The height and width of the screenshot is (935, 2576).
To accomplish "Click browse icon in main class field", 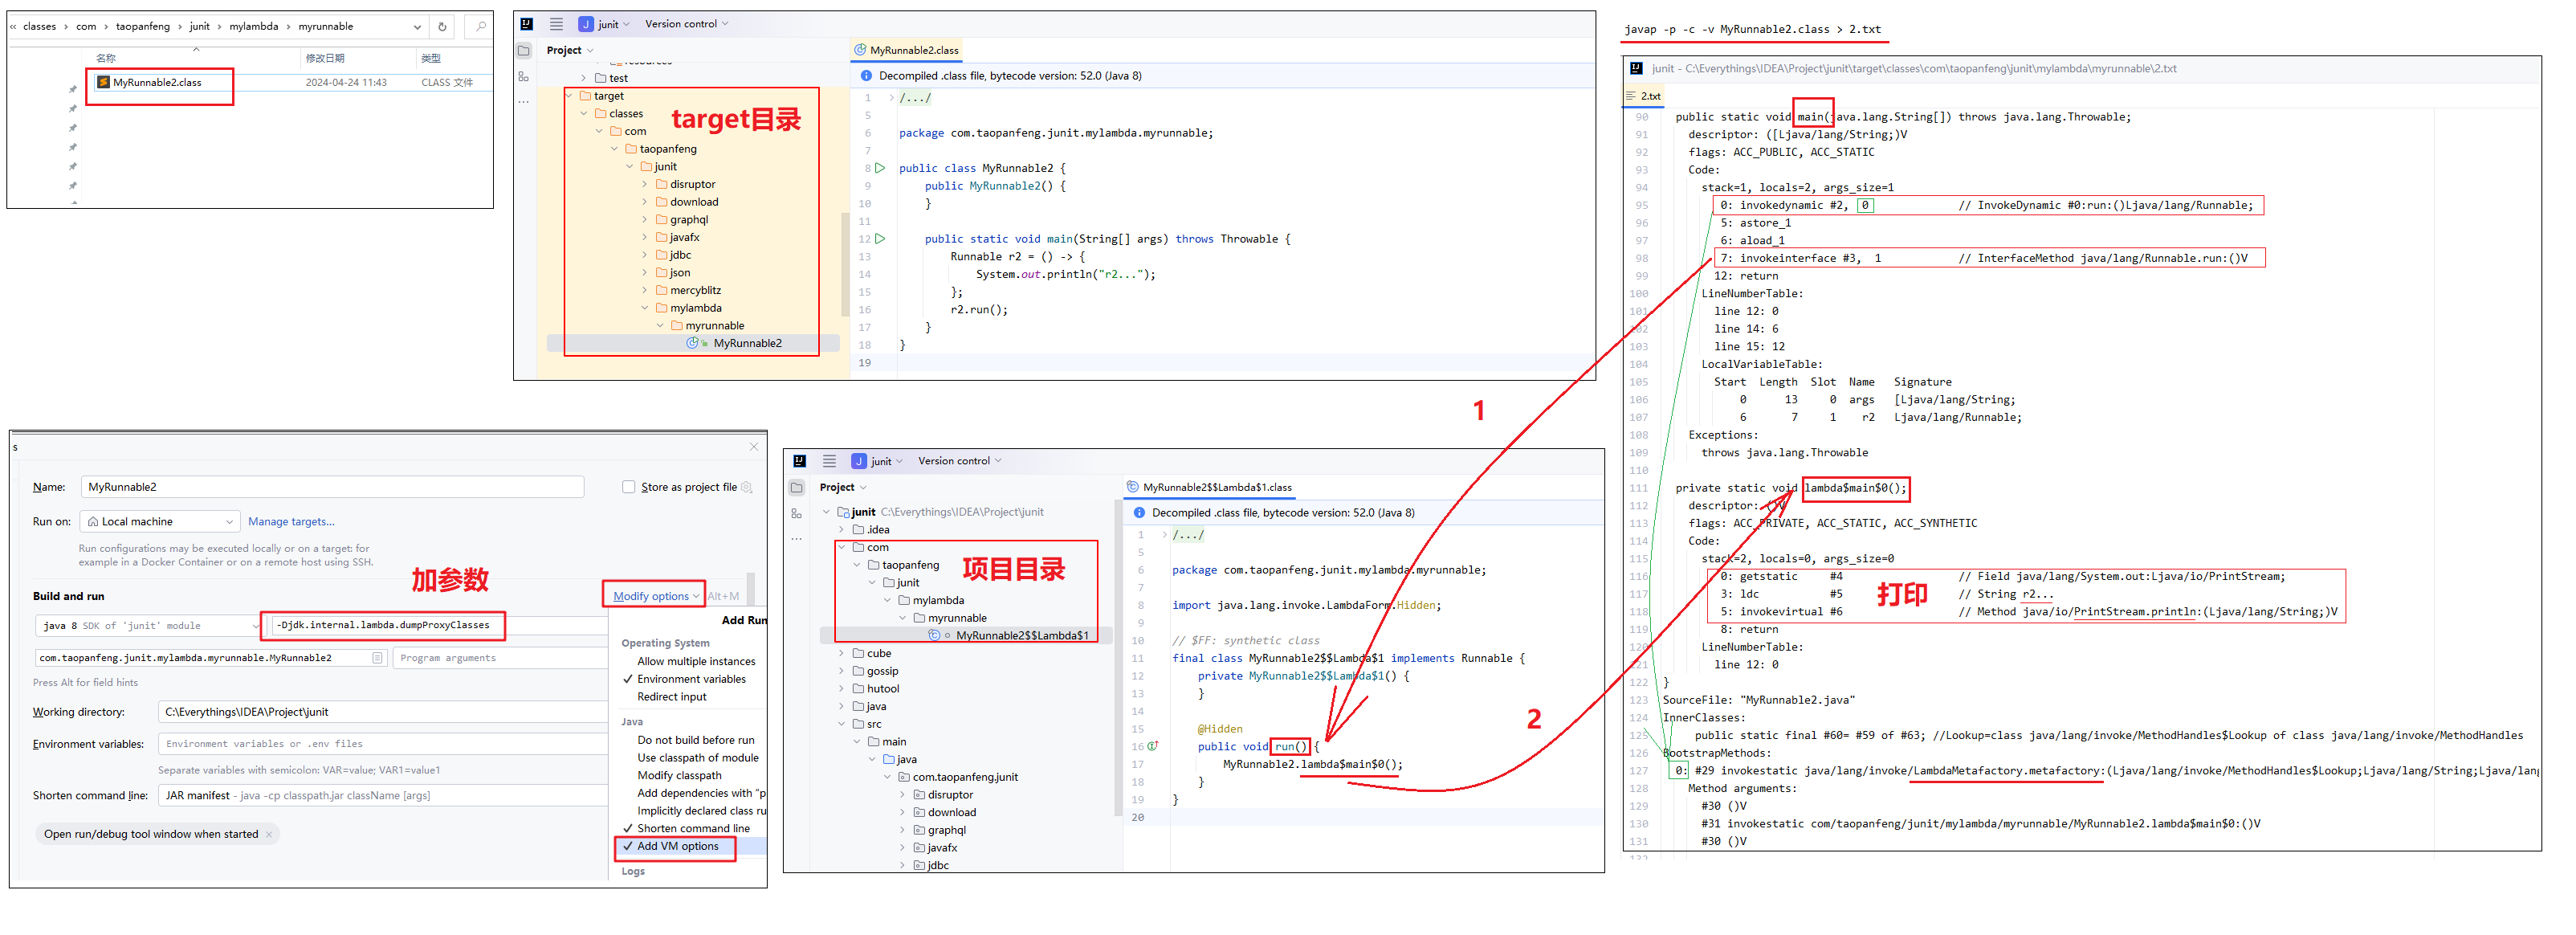I will click(x=377, y=658).
